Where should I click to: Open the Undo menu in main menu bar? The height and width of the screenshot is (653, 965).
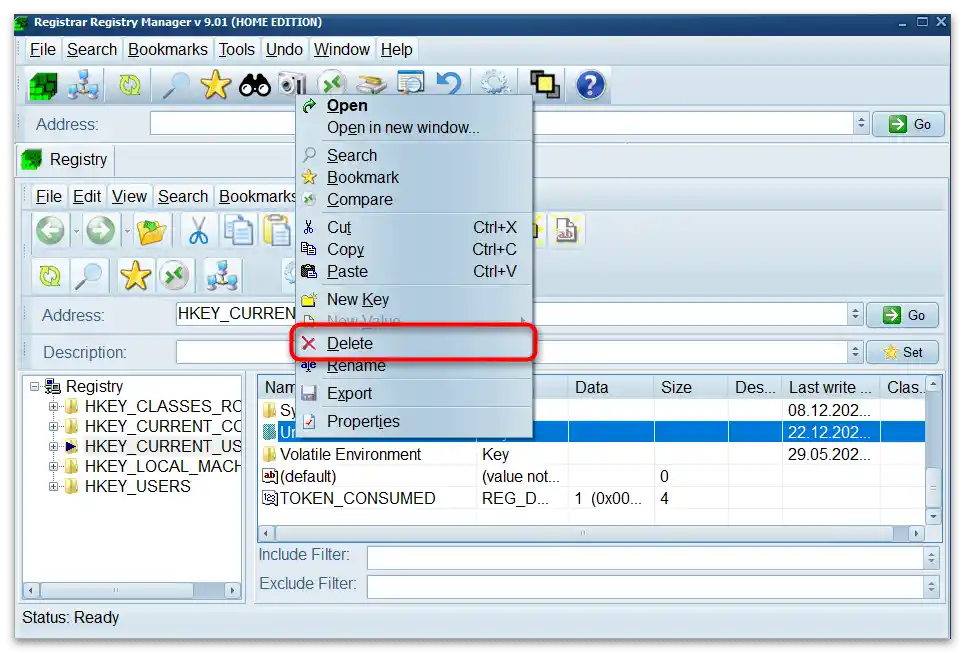click(x=284, y=49)
